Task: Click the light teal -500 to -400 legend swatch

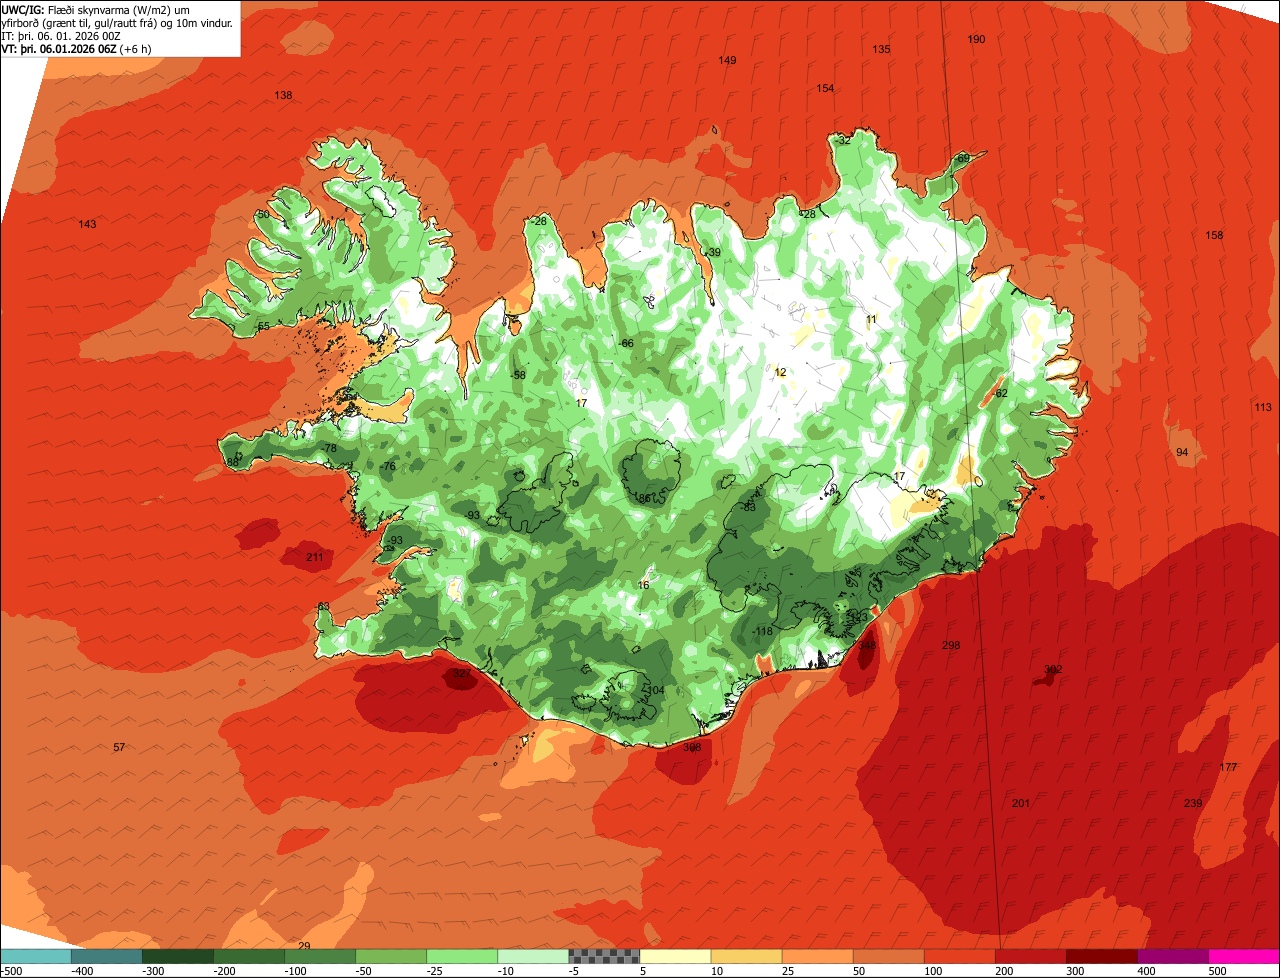Action: (36, 957)
